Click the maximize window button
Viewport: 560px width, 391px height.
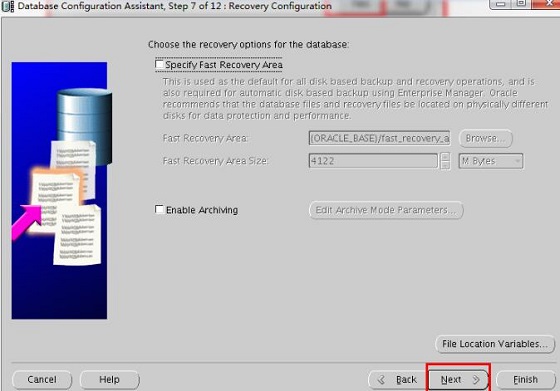(521, 4)
